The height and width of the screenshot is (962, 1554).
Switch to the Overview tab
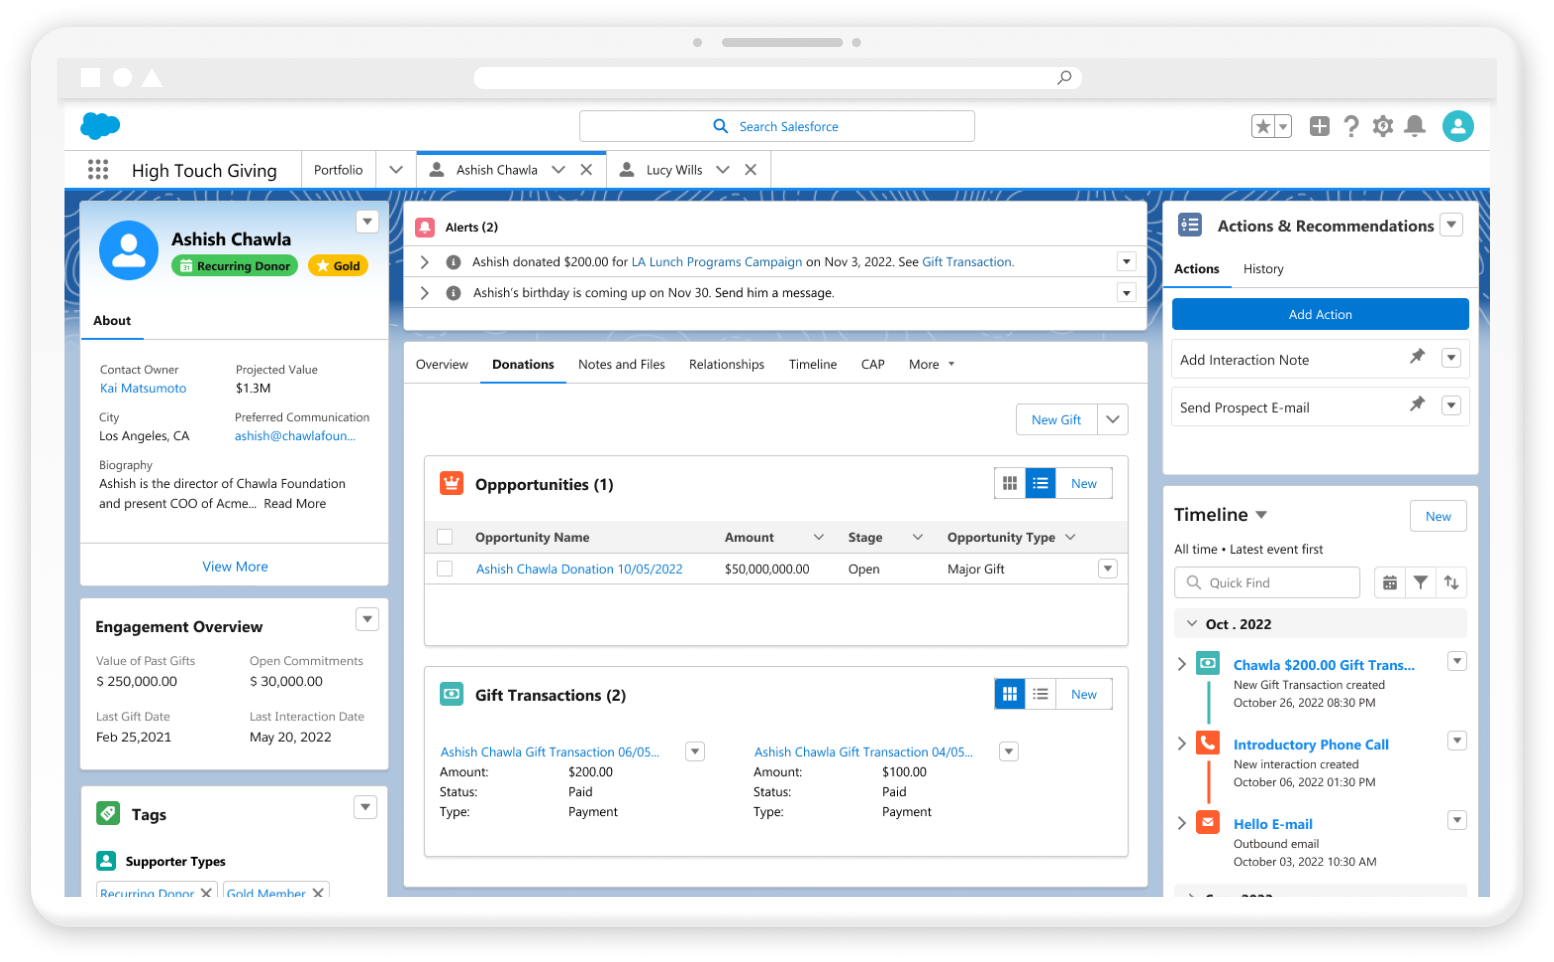point(442,364)
